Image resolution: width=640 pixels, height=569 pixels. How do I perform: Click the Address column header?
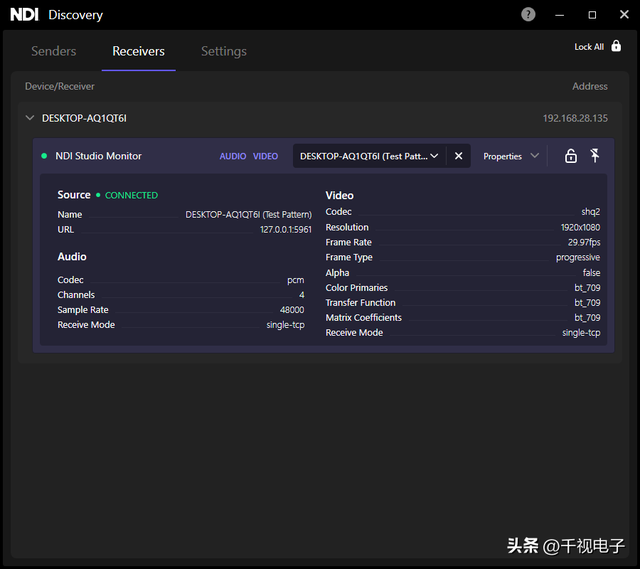(590, 86)
